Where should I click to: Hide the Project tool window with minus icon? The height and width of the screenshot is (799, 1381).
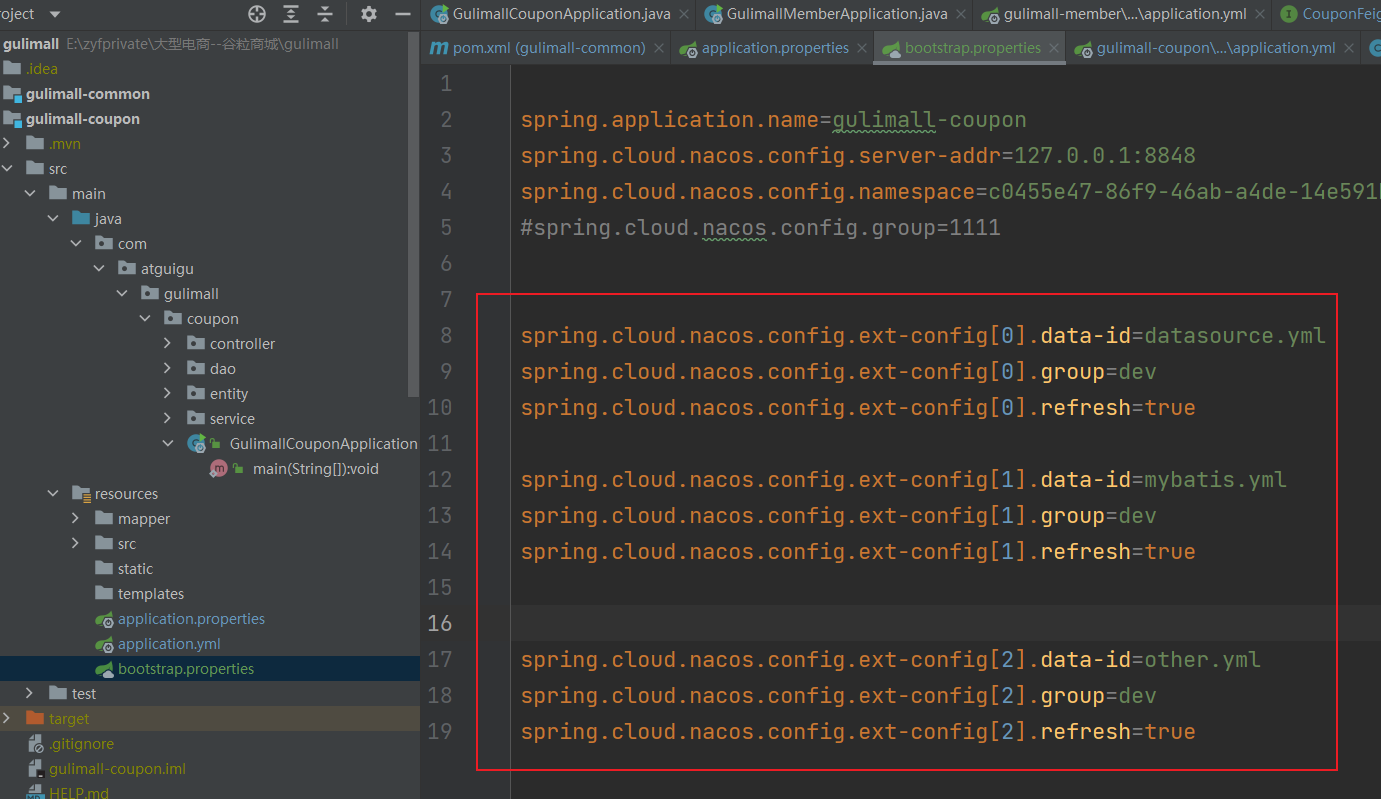pos(403,14)
